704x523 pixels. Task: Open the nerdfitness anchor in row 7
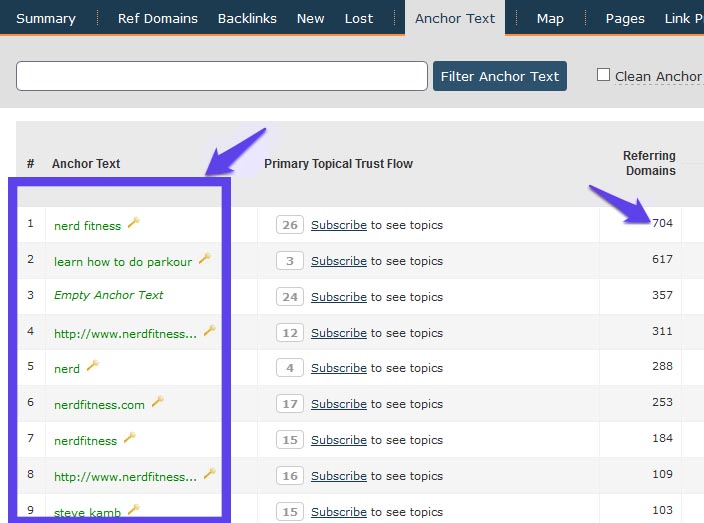click(85, 441)
